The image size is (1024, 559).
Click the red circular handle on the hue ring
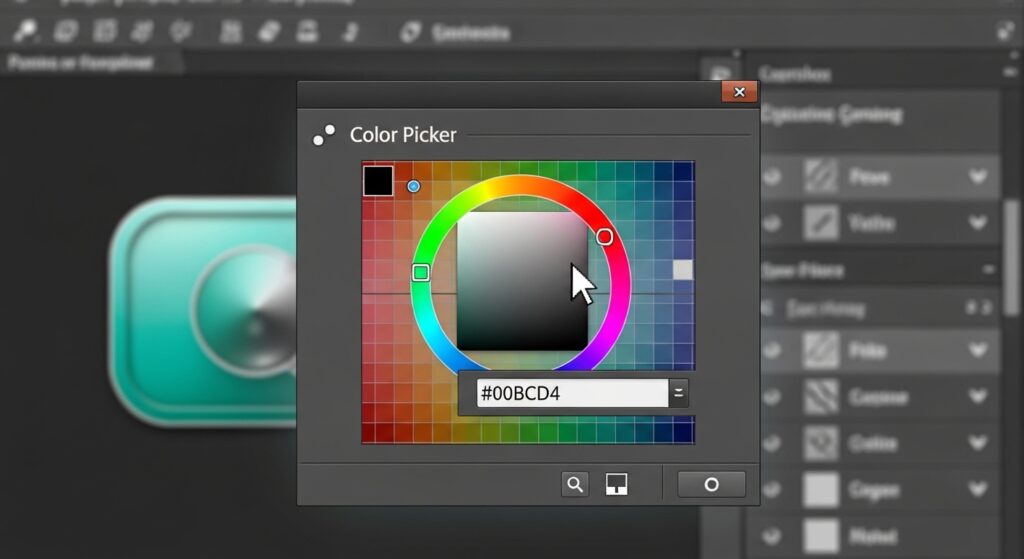(x=605, y=236)
